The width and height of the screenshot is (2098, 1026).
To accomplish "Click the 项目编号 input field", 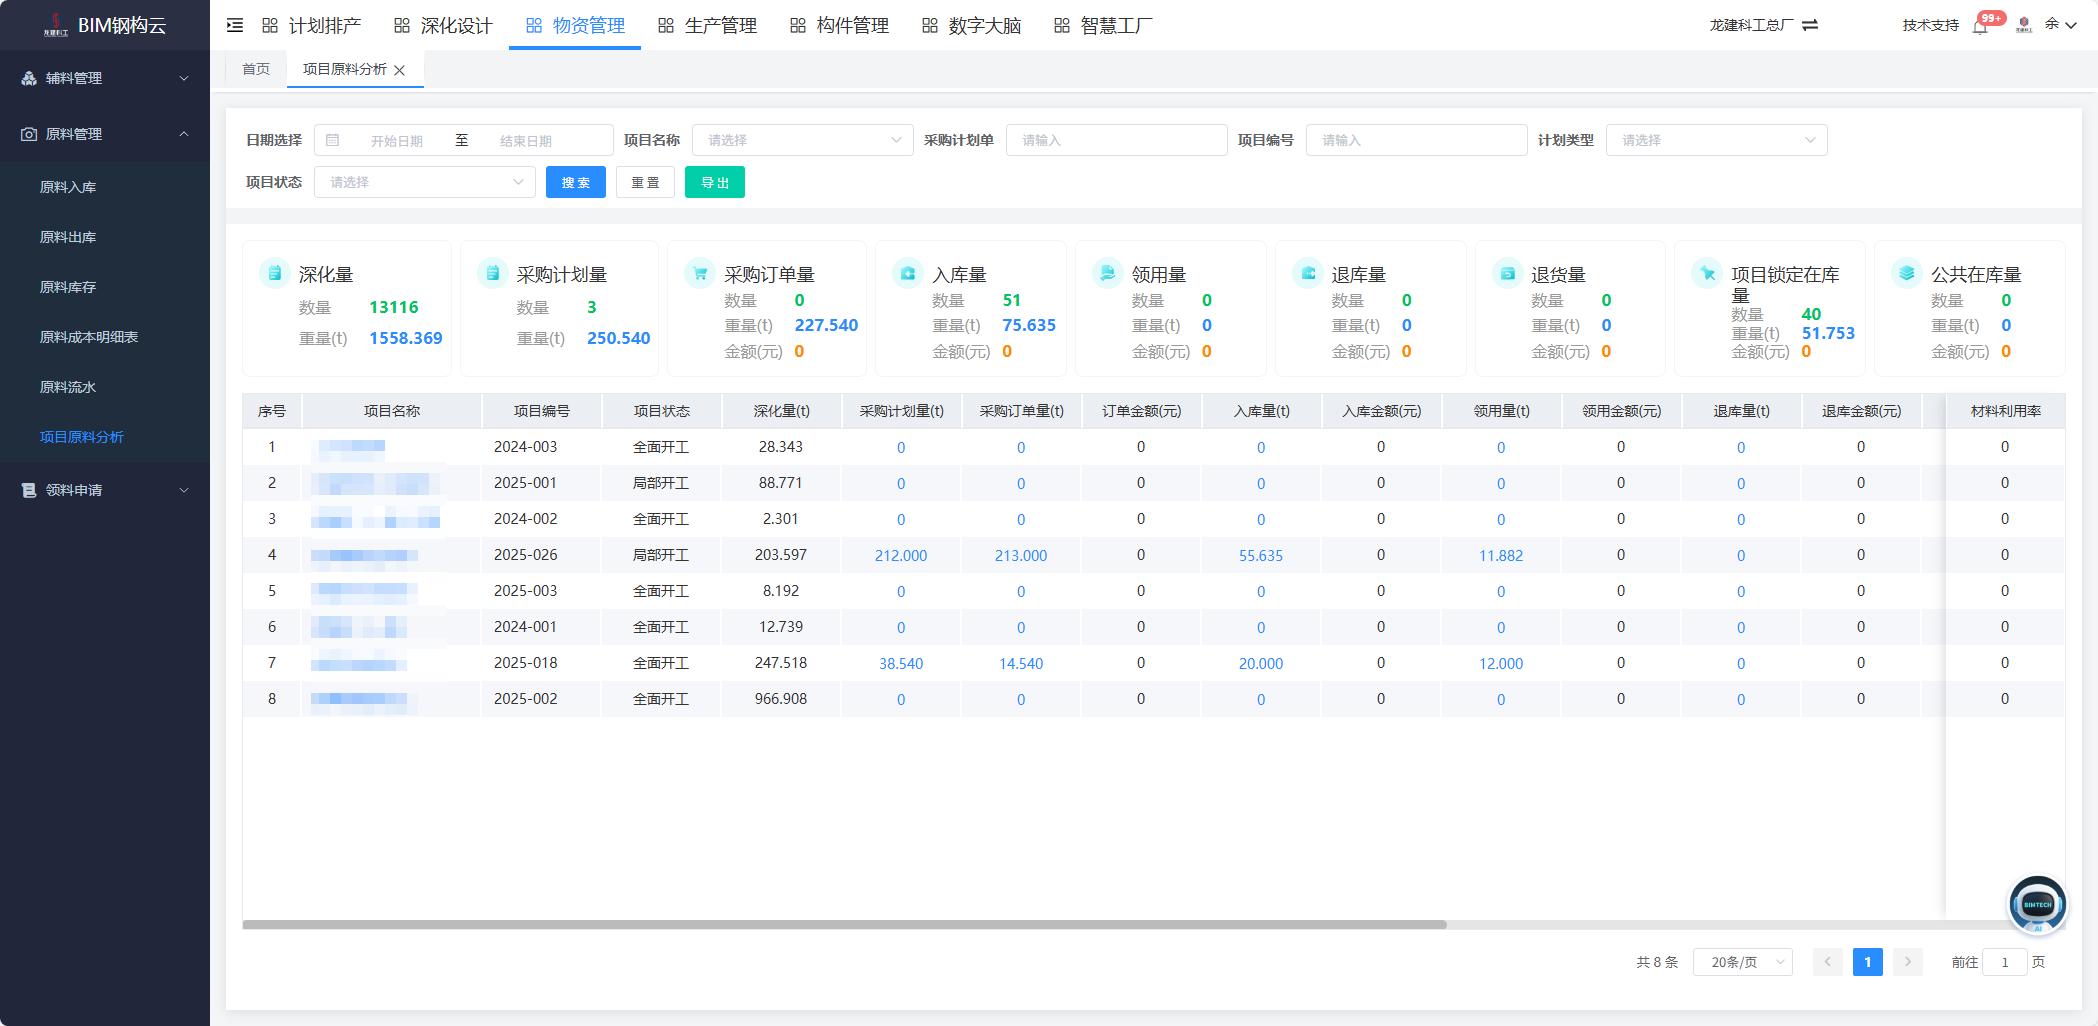I will pyautogui.click(x=1416, y=140).
